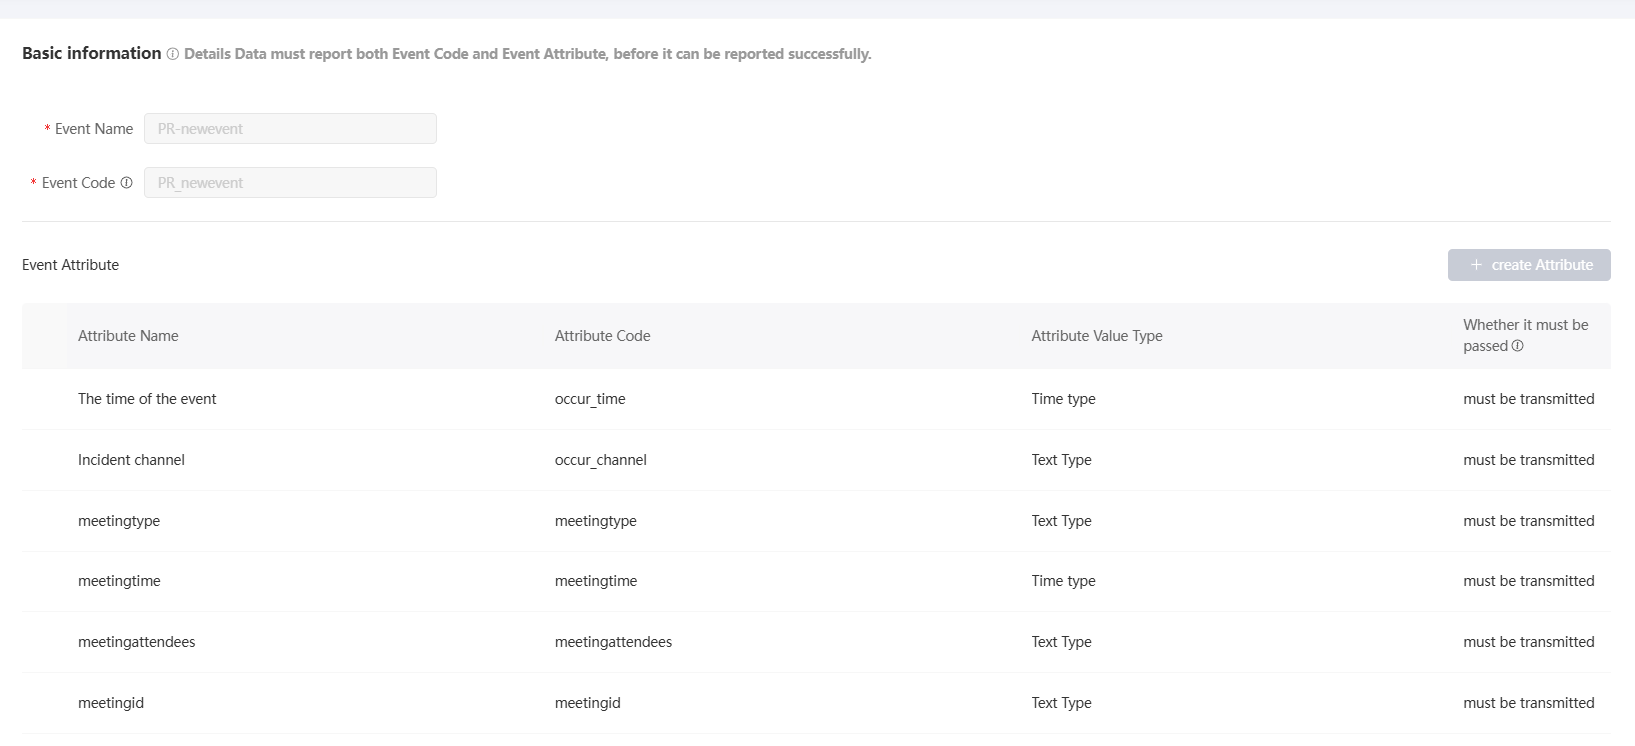Focus the Event Name input field

[x=290, y=129]
